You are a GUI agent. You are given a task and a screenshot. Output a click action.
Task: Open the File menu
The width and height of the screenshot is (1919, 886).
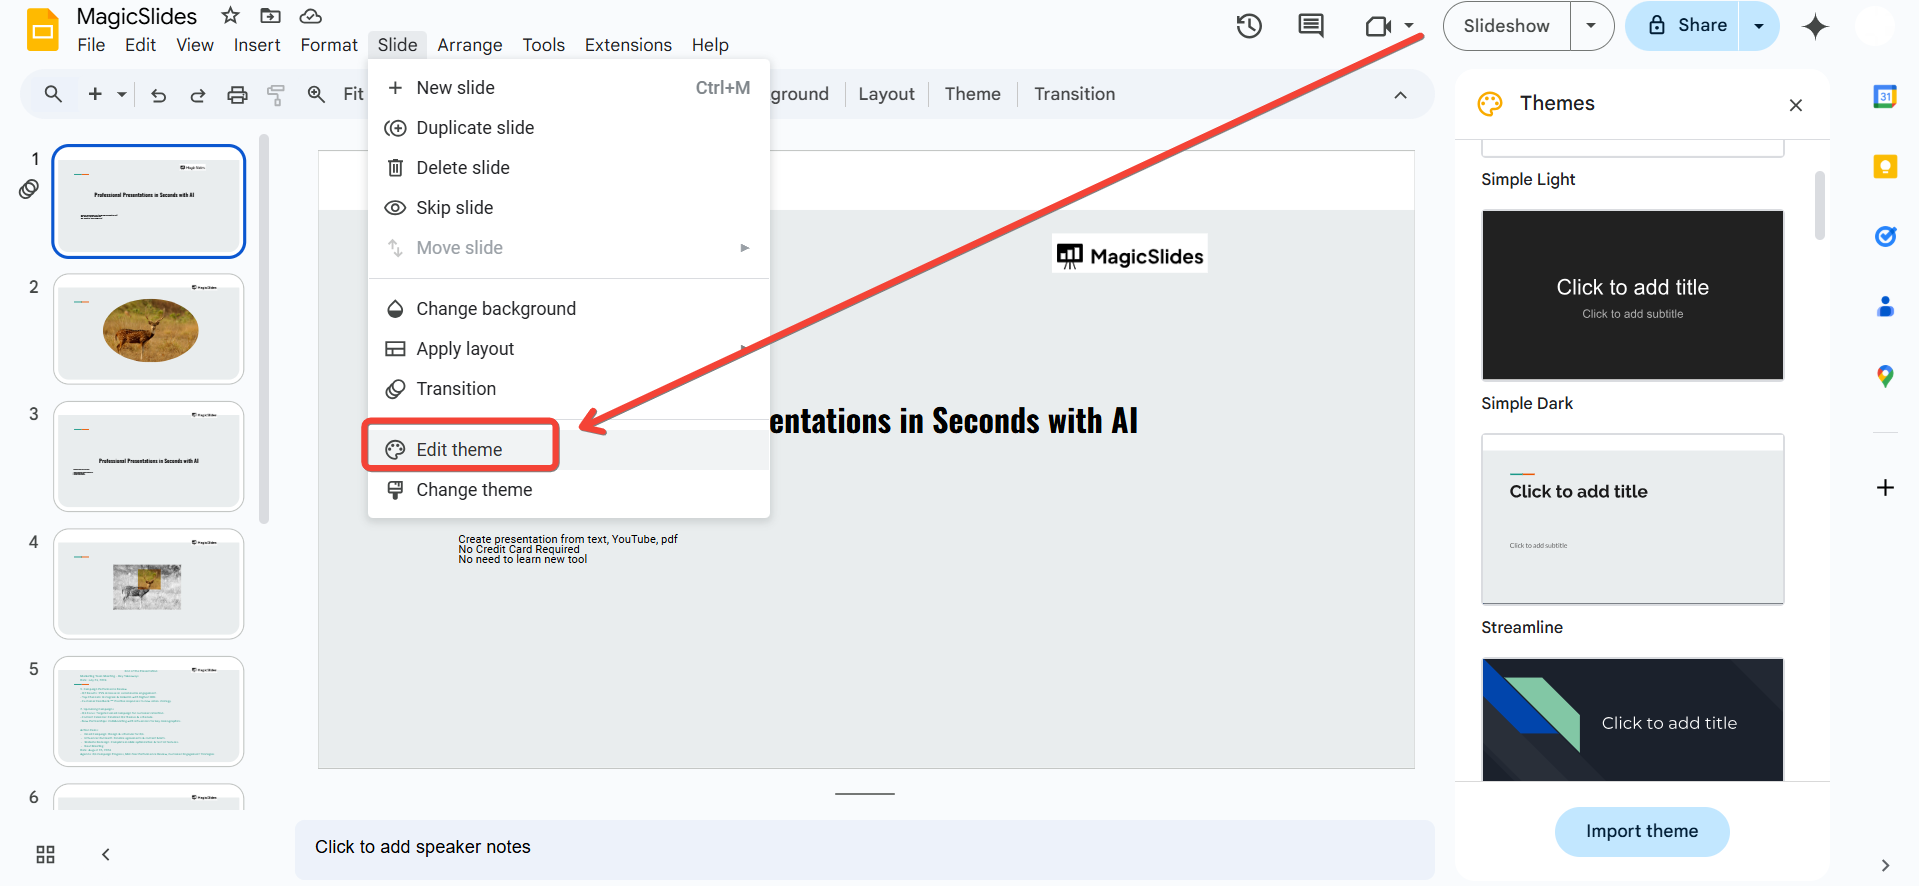point(91,45)
